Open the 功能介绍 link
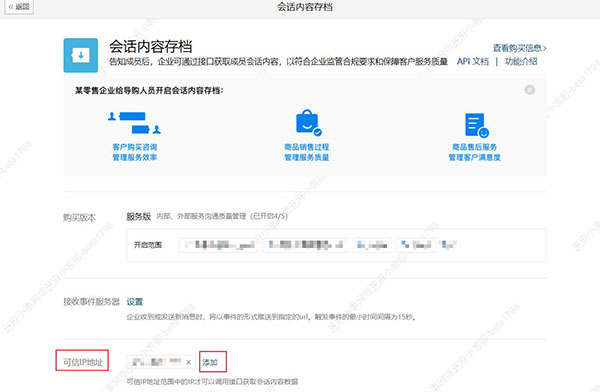Viewport: 600px width, 392px height. click(x=521, y=61)
